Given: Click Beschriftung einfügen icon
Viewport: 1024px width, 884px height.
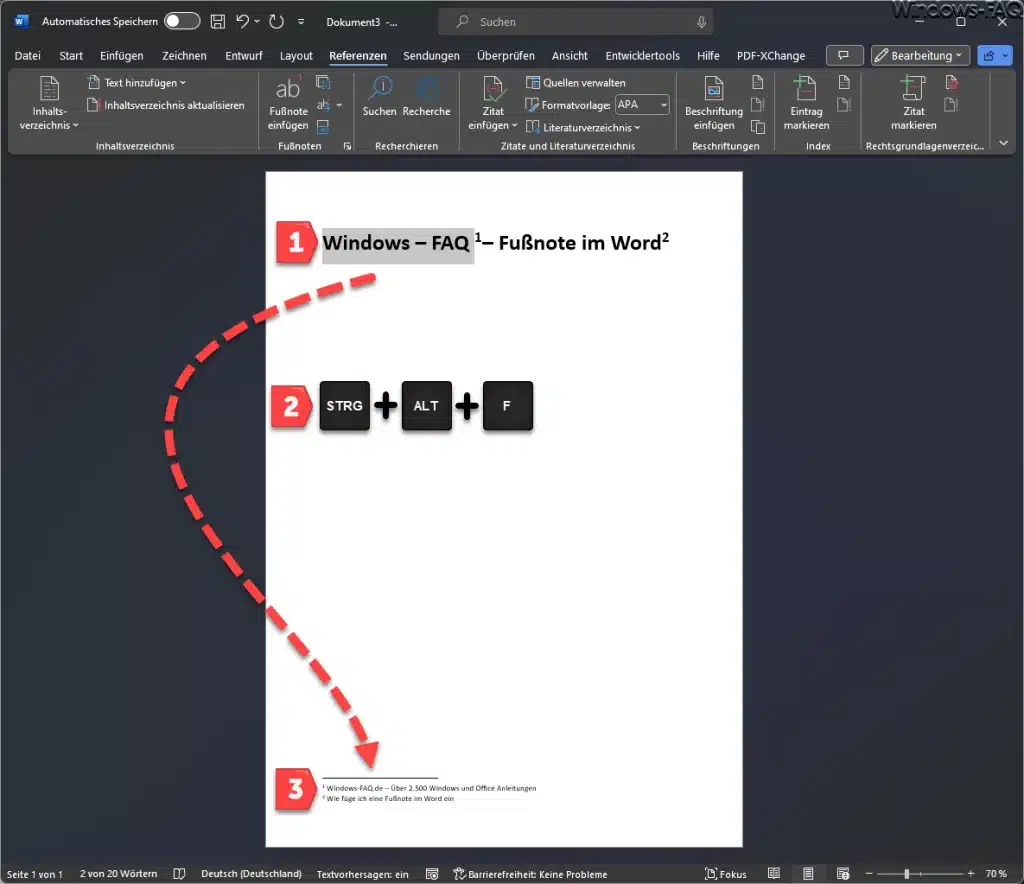Looking at the screenshot, I should click(714, 103).
